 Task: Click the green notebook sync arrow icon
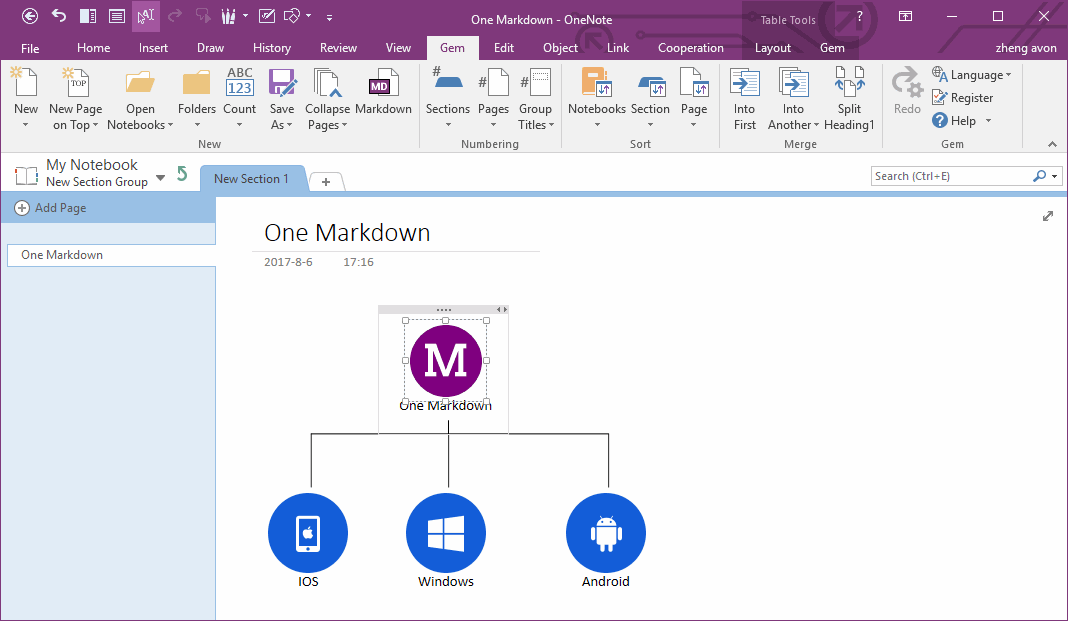[182, 174]
